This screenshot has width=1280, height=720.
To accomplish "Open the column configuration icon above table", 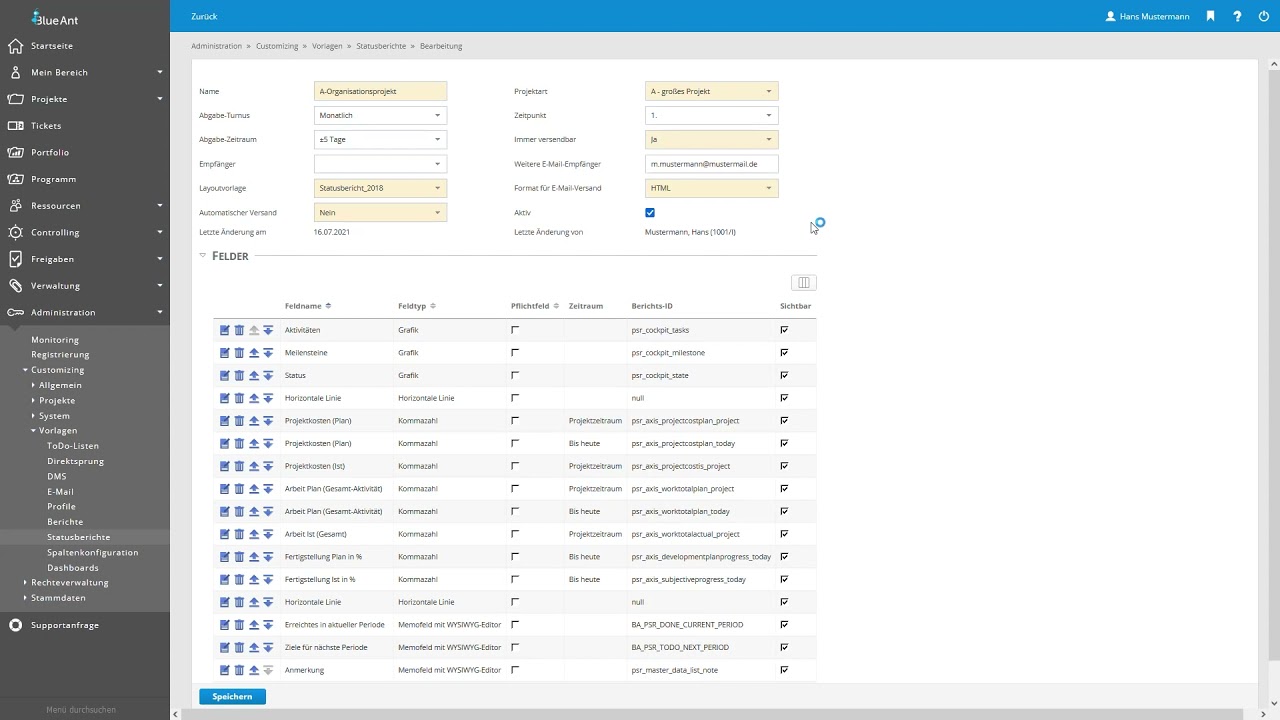I will tap(803, 283).
